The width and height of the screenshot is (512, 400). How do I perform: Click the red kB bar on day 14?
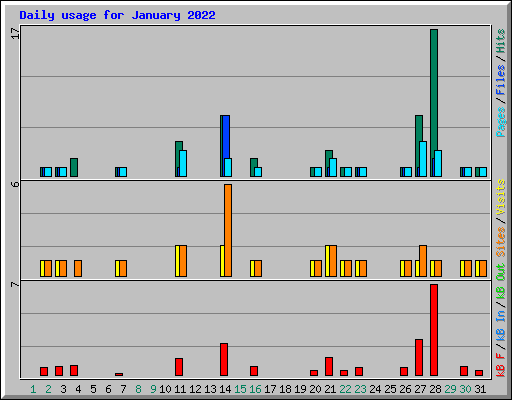[224, 360]
